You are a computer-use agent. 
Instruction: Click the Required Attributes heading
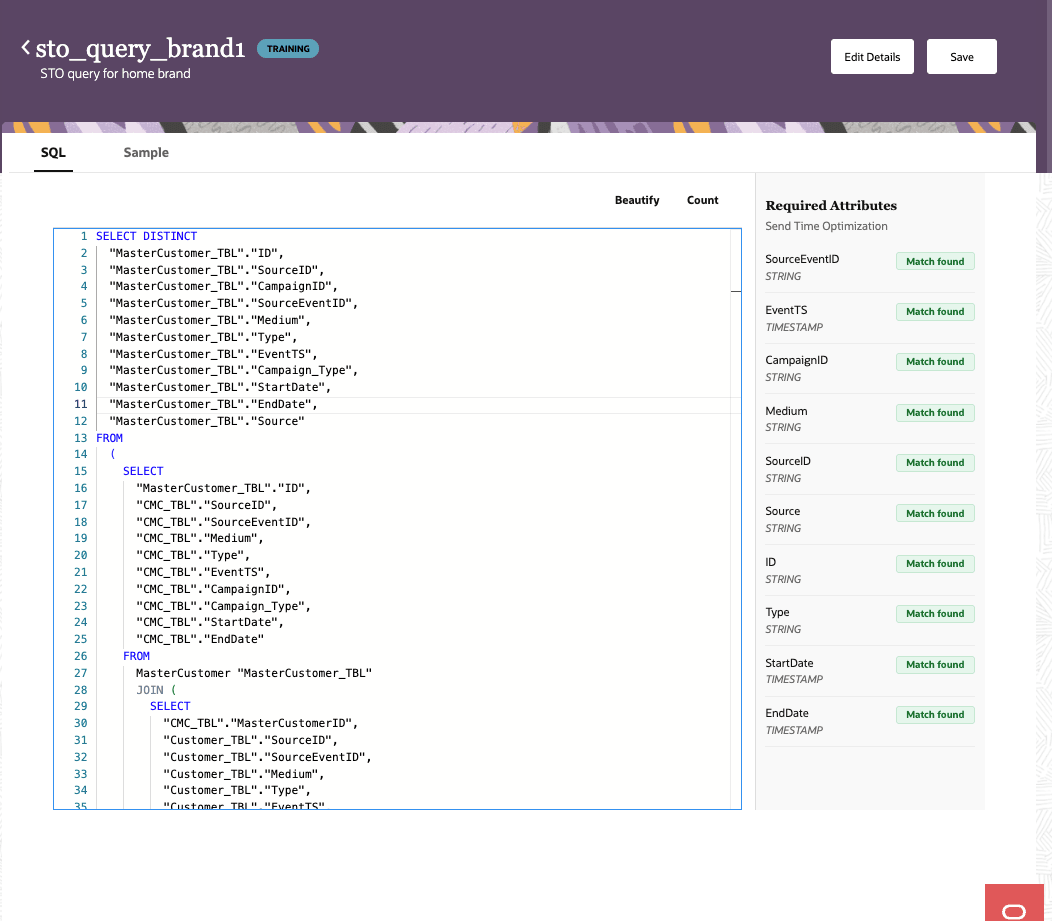pyautogui.click(x=831, y=205)
